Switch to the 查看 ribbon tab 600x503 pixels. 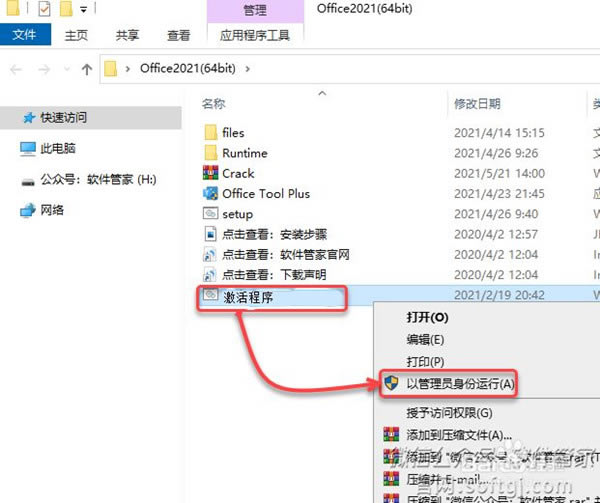pyautogui.click(x=178, y=35)
